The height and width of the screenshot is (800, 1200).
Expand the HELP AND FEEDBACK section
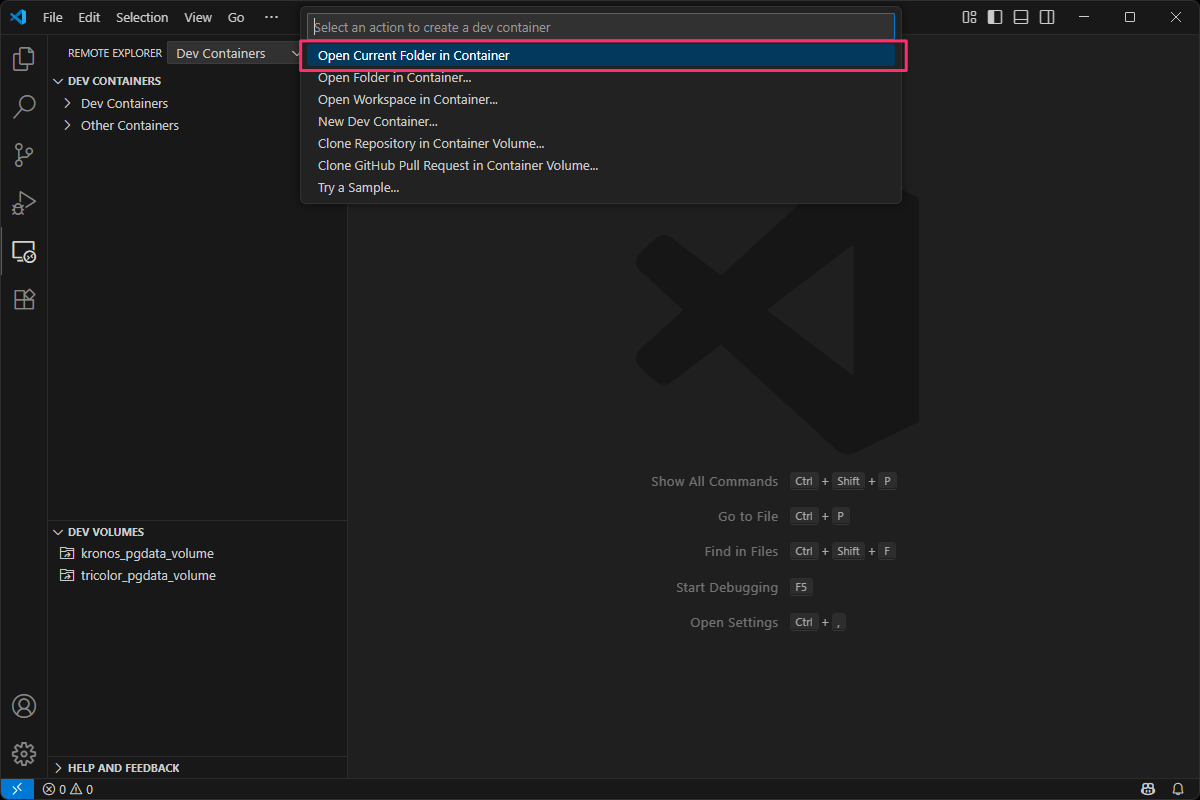(197, 768)
